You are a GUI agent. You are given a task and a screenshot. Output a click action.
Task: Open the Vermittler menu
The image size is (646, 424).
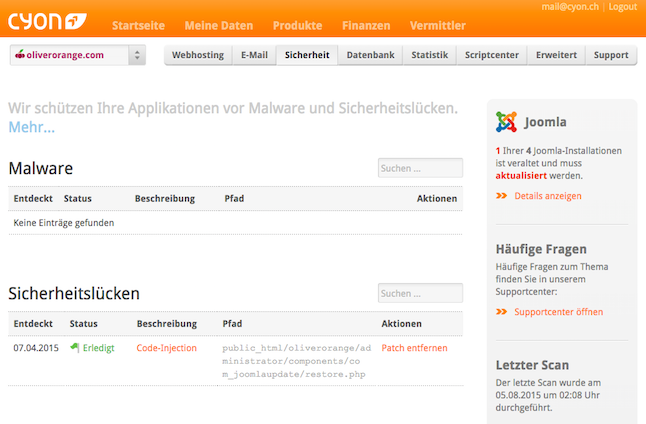click(x=438, y=26)
